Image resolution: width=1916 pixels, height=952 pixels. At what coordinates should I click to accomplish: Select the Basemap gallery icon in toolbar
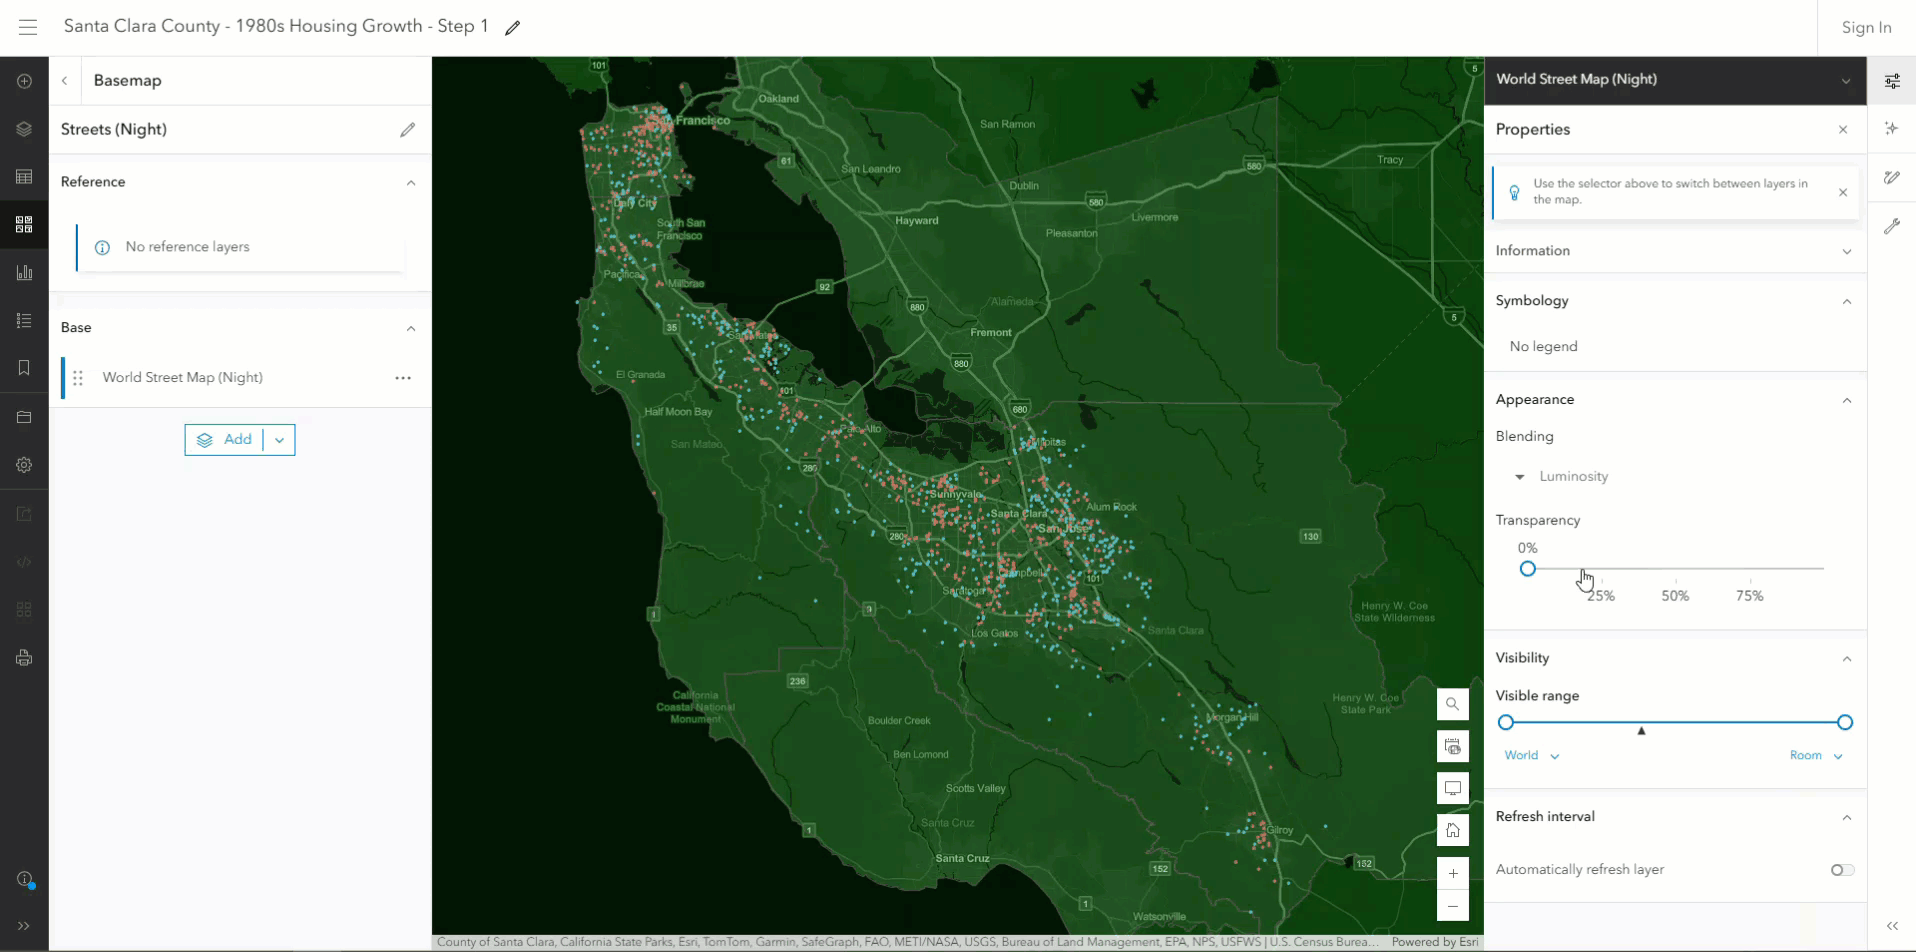click(24, 224)
